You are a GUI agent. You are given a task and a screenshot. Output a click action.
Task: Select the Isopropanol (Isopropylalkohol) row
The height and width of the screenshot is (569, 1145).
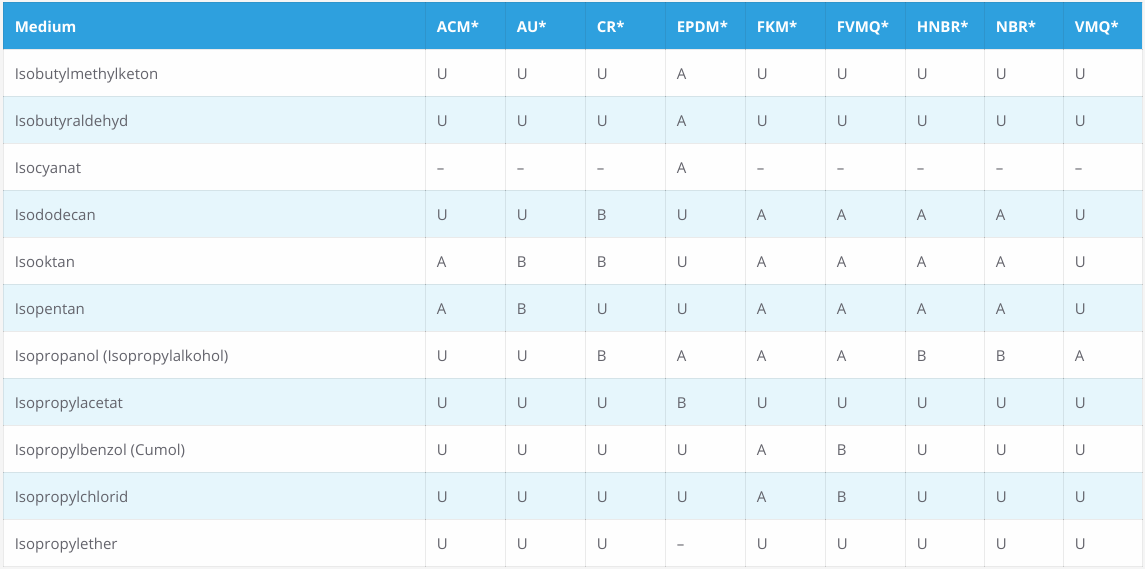tap(572, 356)
